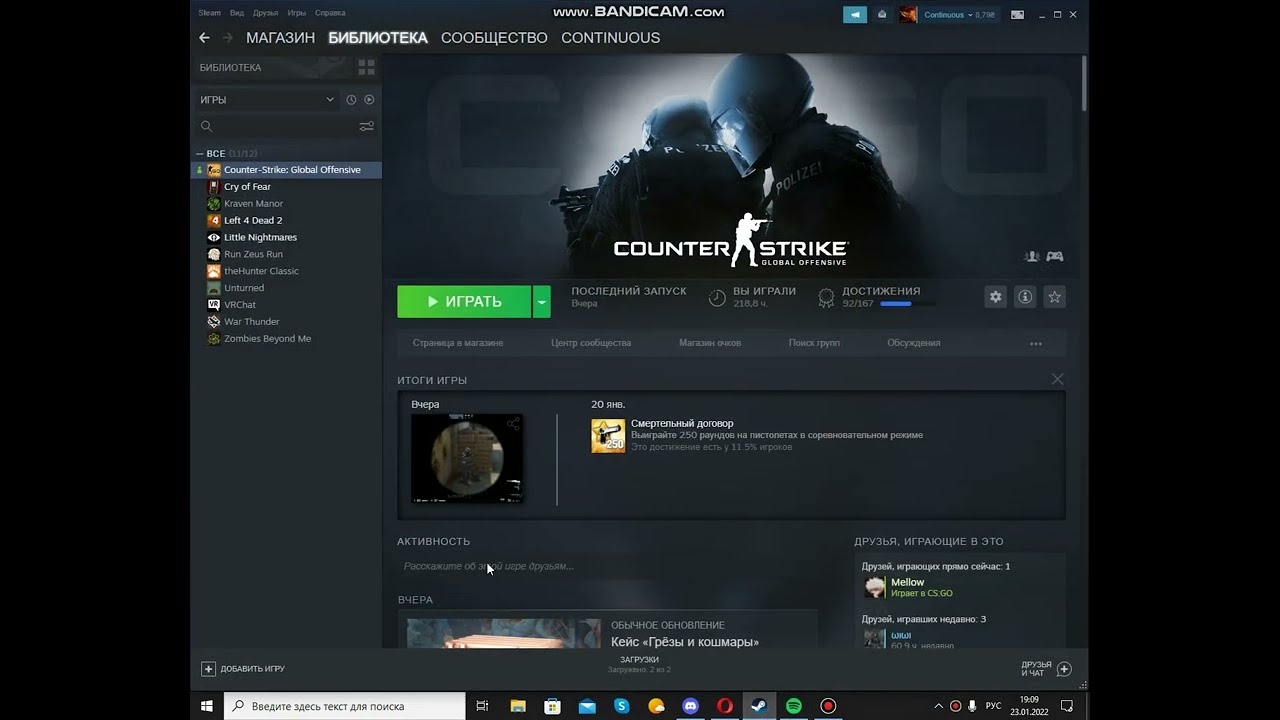Open Поиск групп link

[x=814, y=343]
